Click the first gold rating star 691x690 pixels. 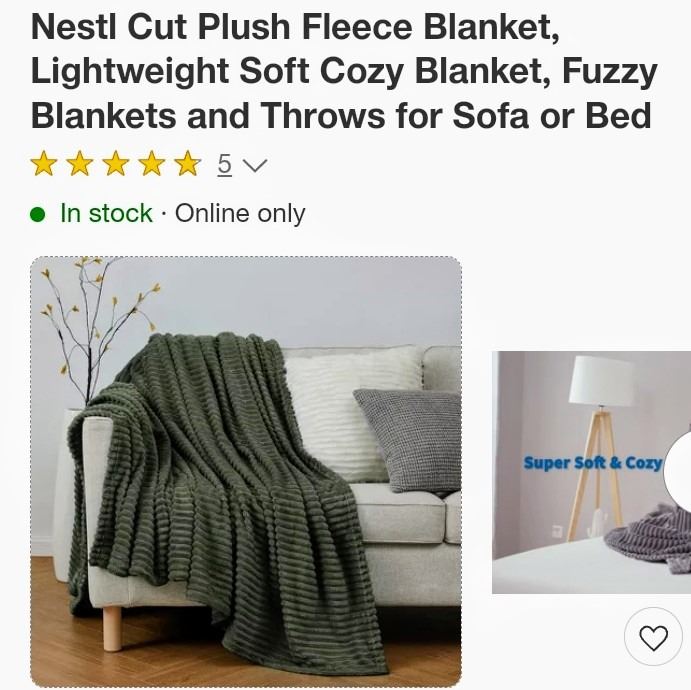(44, 163)
